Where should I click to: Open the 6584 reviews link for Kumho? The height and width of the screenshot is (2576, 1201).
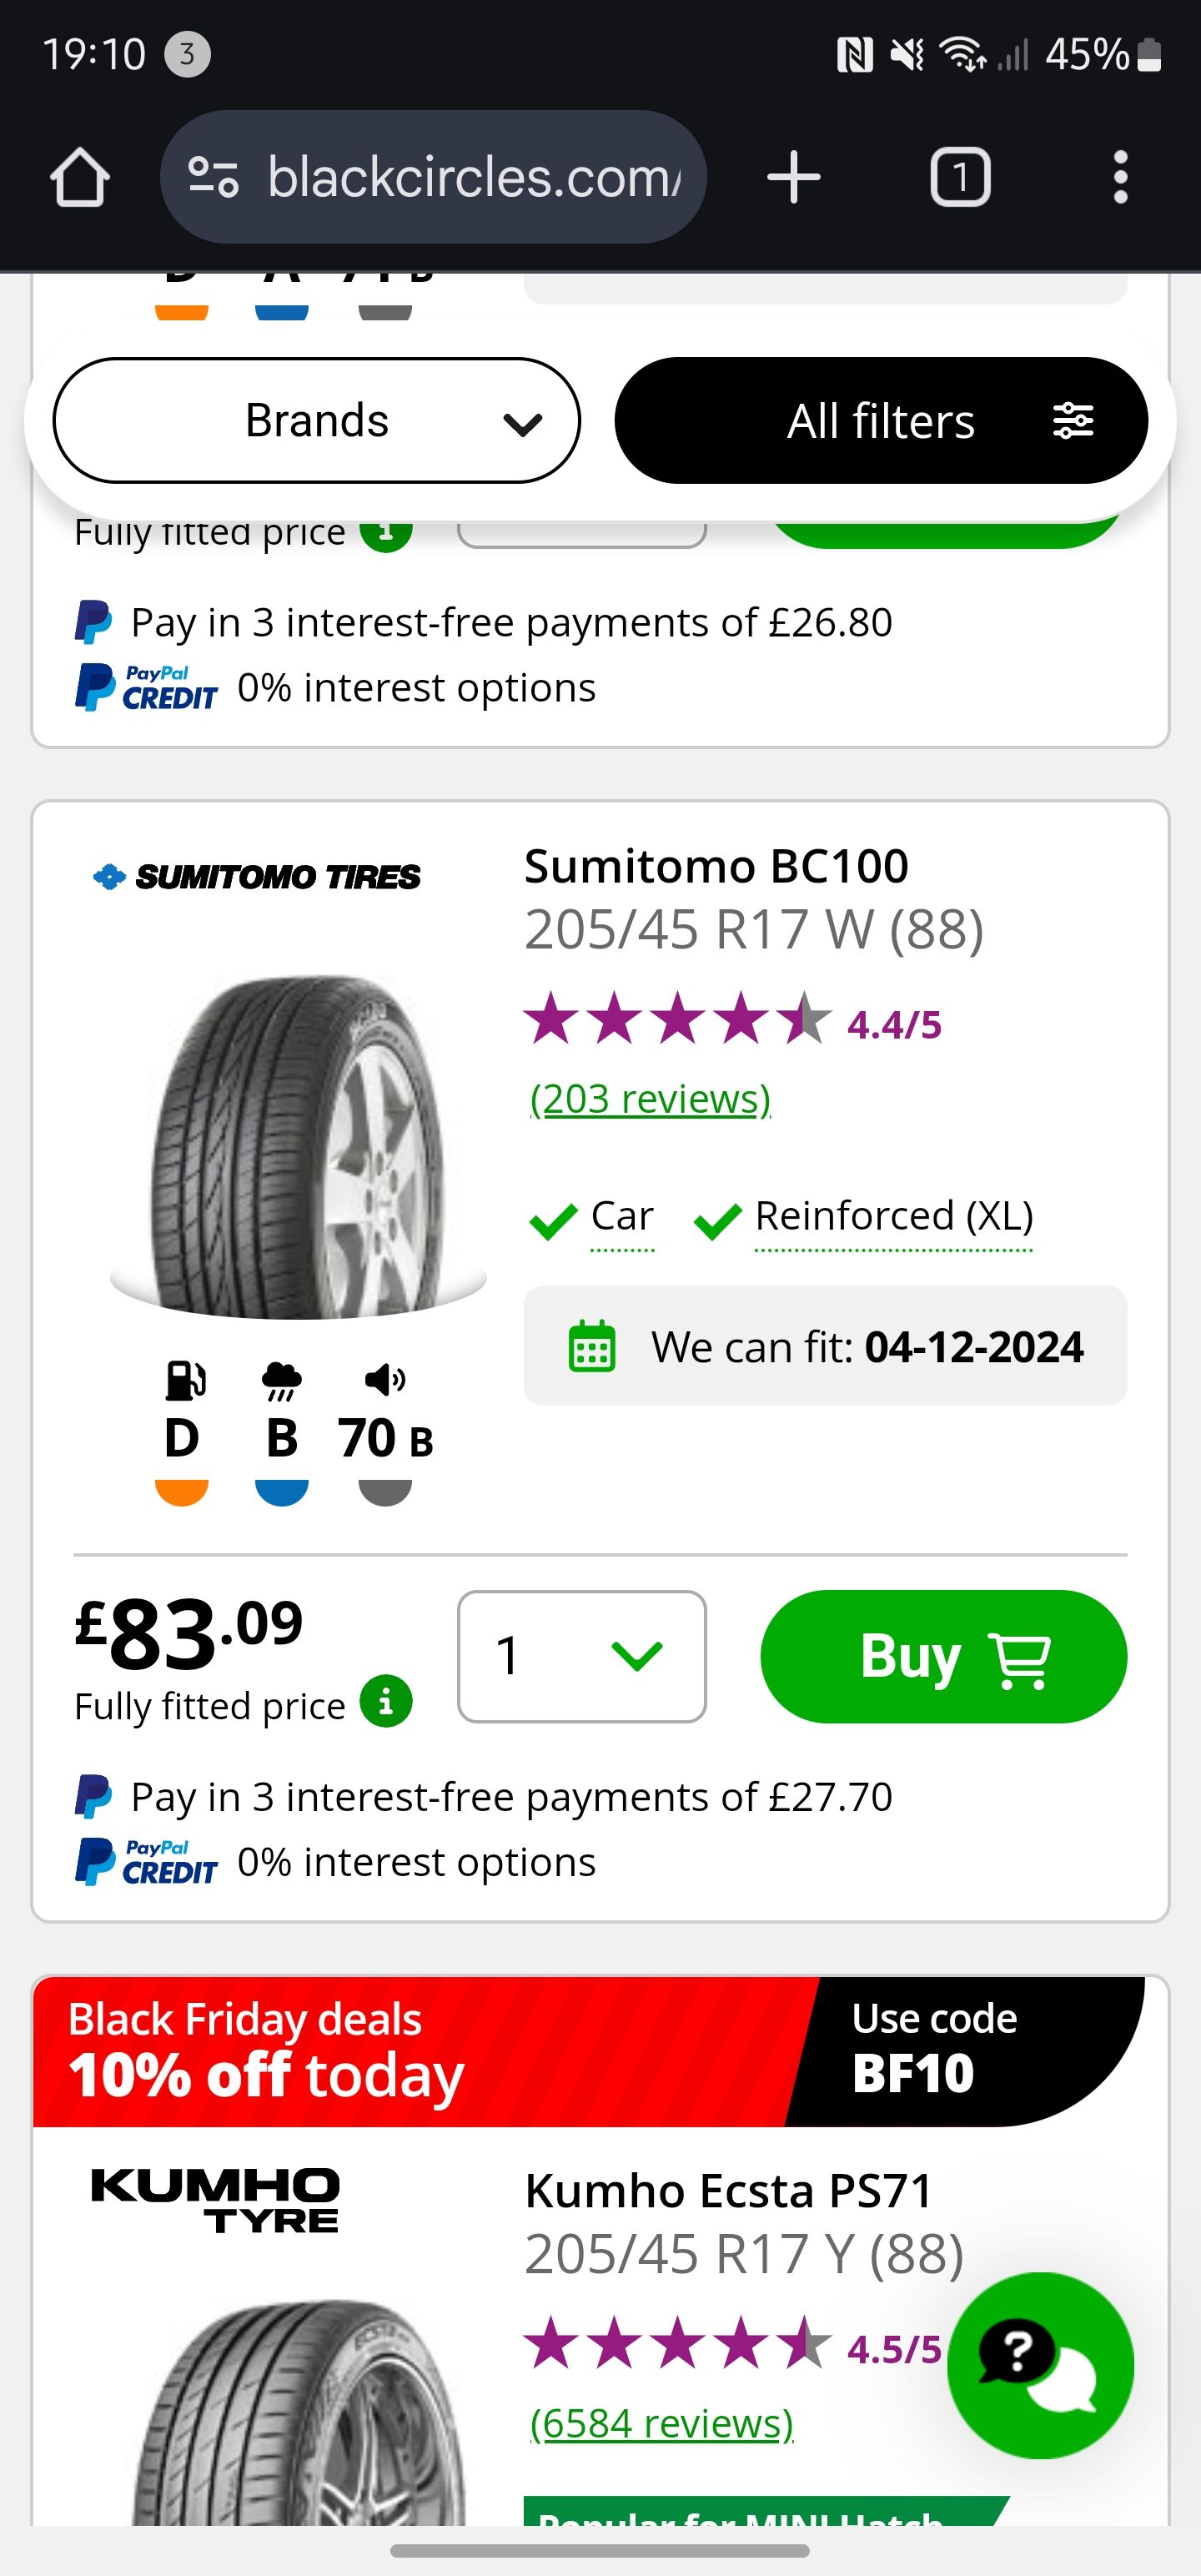pos(661,2423)
